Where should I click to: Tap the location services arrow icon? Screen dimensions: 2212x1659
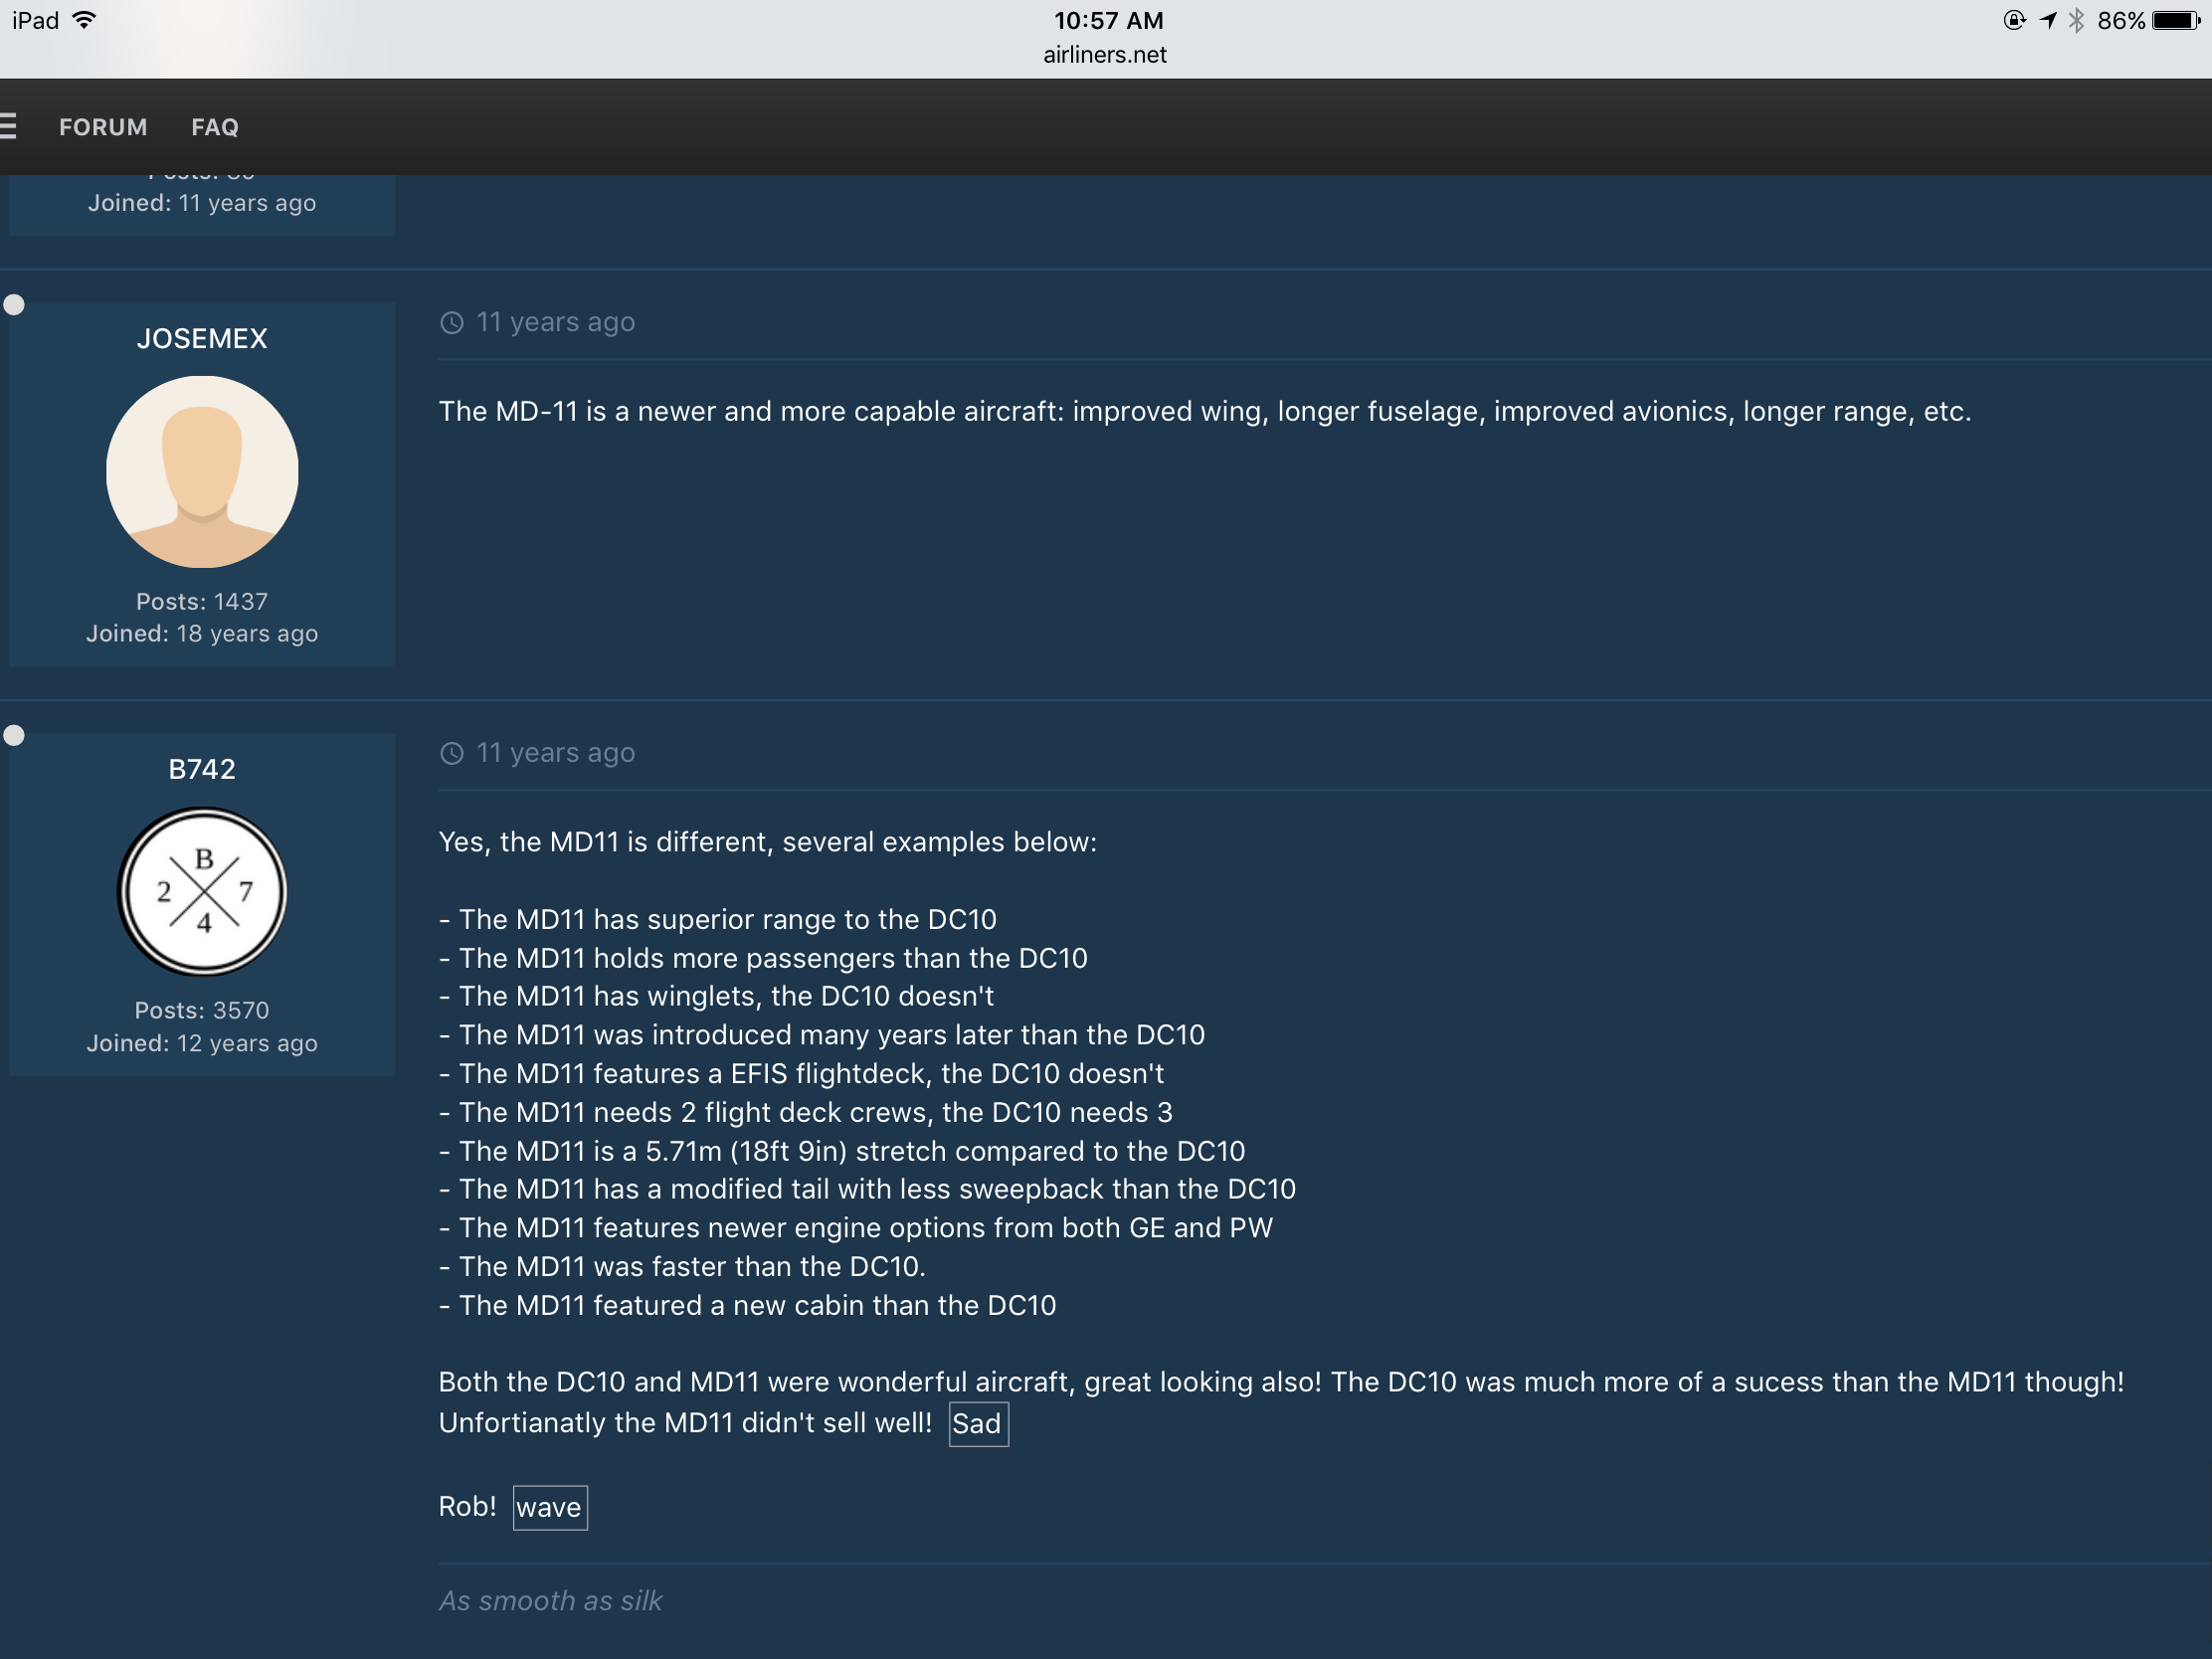(x=2048, y=20)
